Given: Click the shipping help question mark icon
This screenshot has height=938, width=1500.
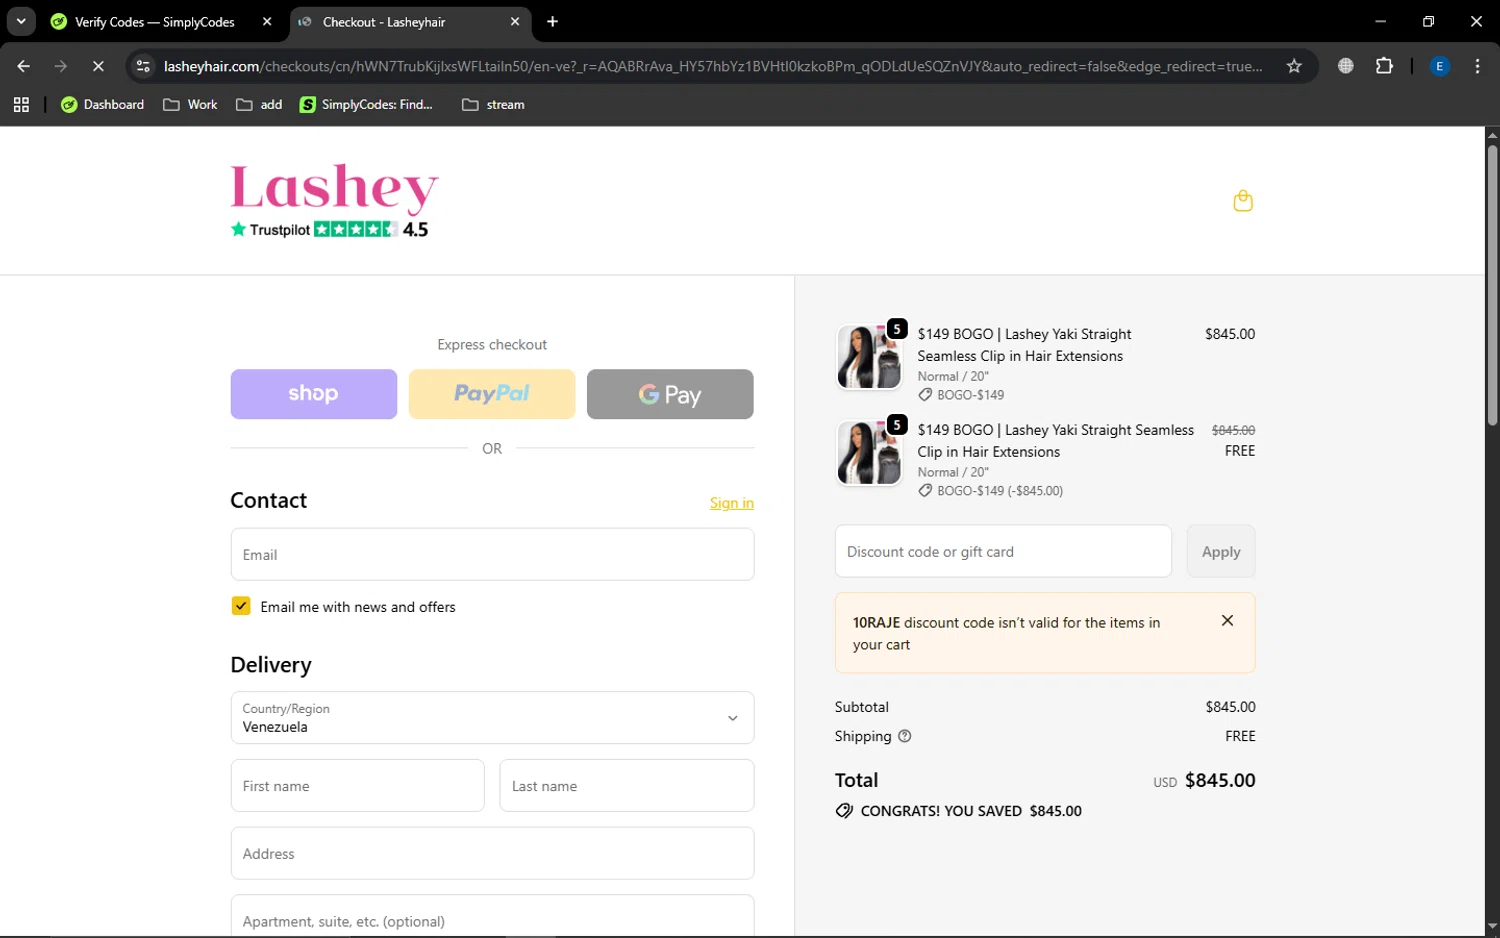Looking at the screenshot, I should 905,736.
